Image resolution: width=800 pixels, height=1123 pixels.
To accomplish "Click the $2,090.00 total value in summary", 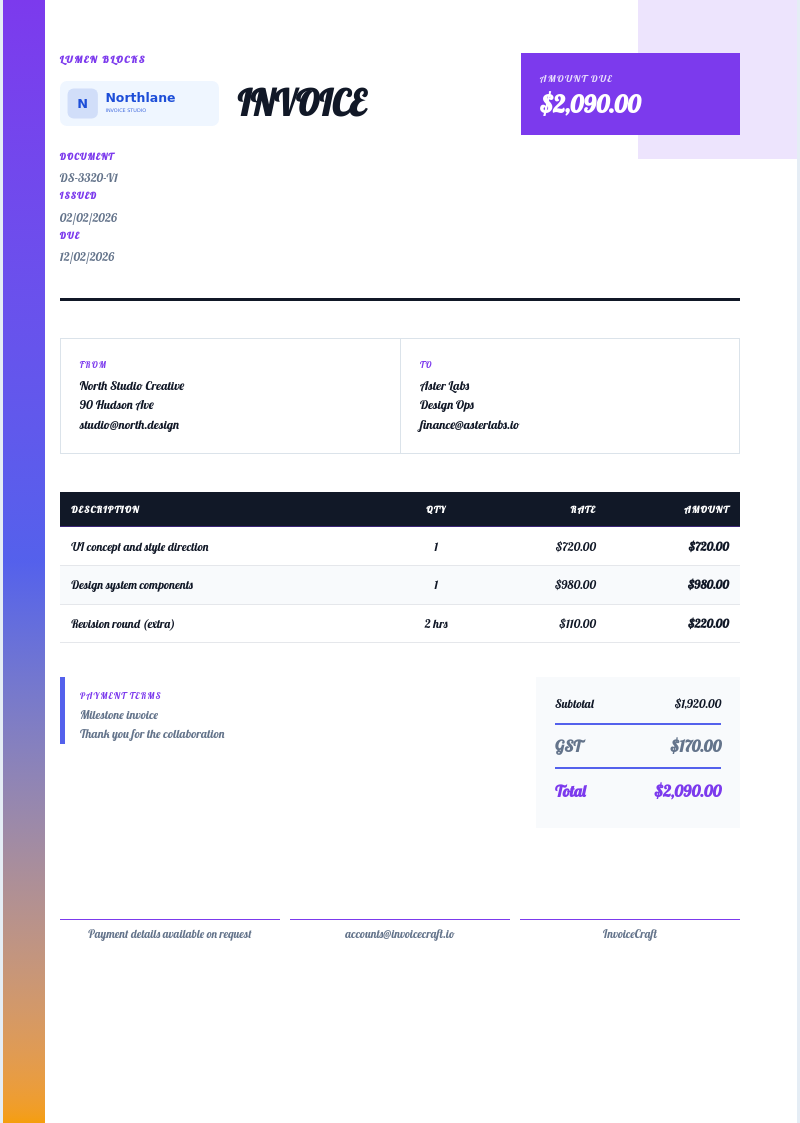I will 688,791.
